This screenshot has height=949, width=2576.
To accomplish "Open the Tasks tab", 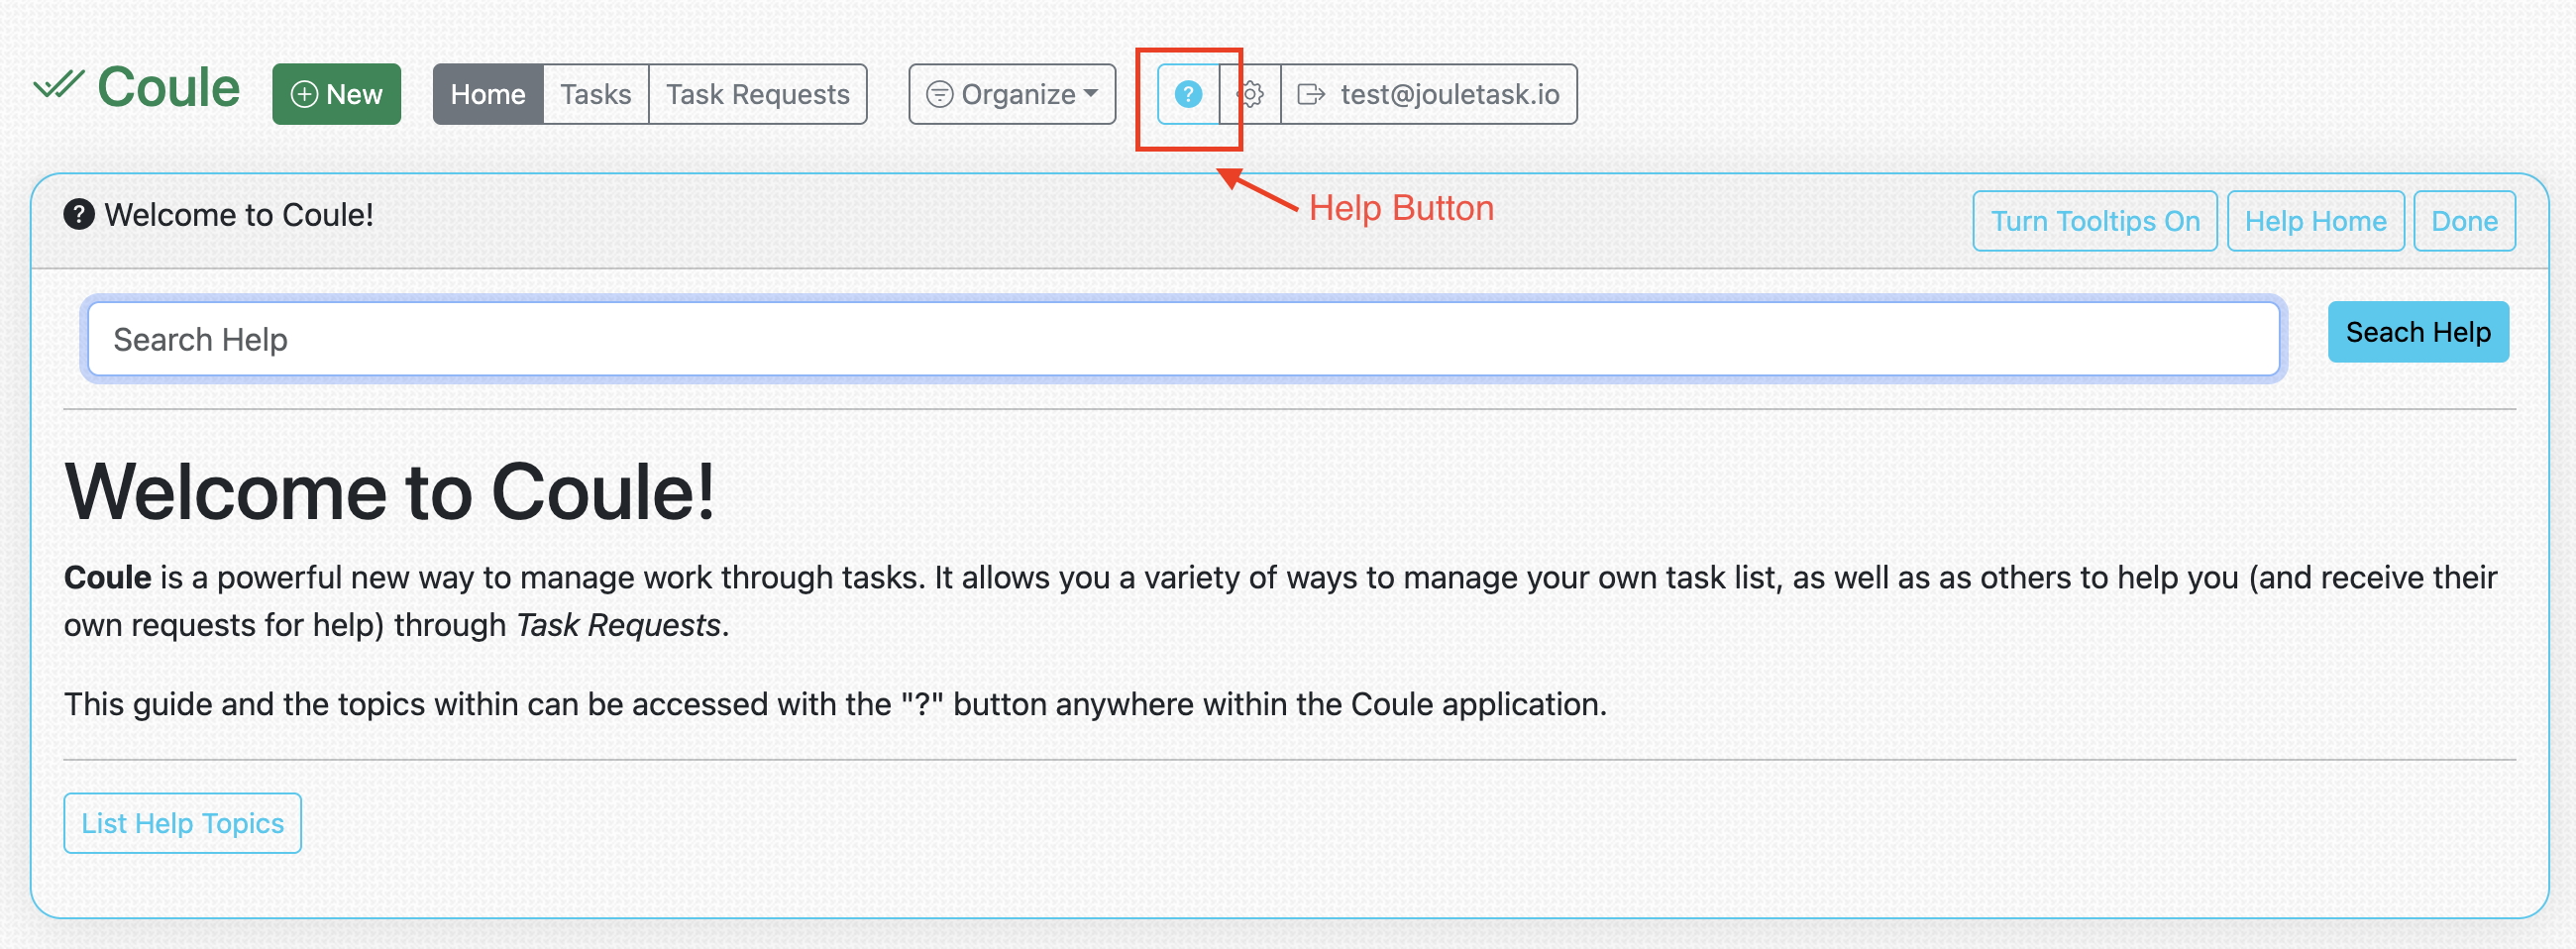I will coord(595,94).
